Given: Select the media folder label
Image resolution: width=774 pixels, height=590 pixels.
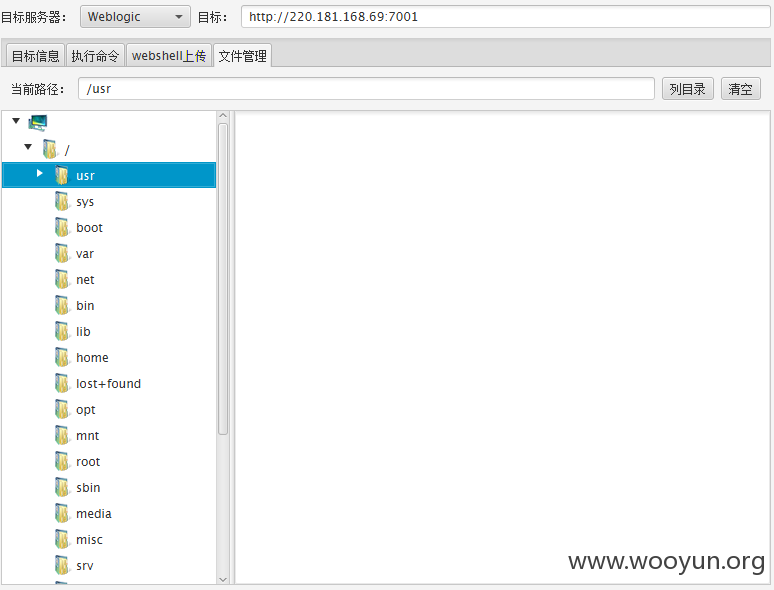Looking at the screenshot, I should pos(94,513).
